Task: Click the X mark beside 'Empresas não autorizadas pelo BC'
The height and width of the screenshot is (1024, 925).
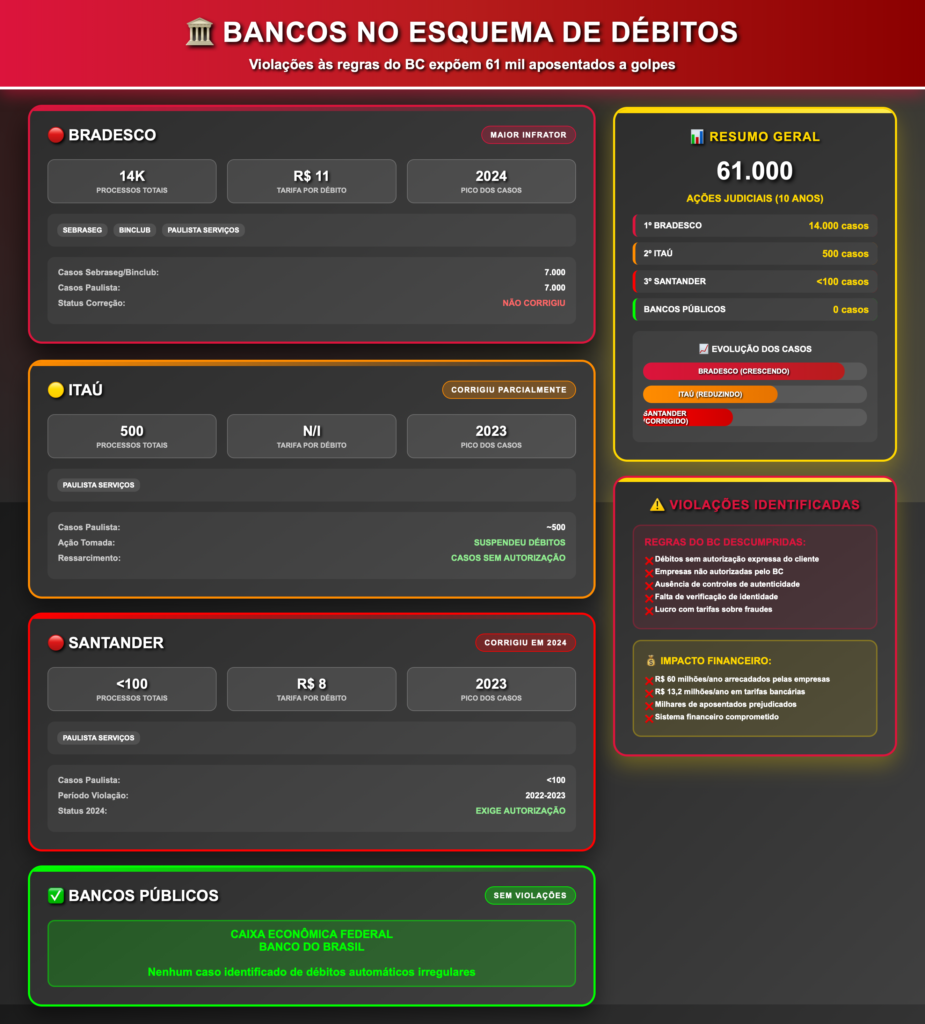Action: (x=649, y=573)
